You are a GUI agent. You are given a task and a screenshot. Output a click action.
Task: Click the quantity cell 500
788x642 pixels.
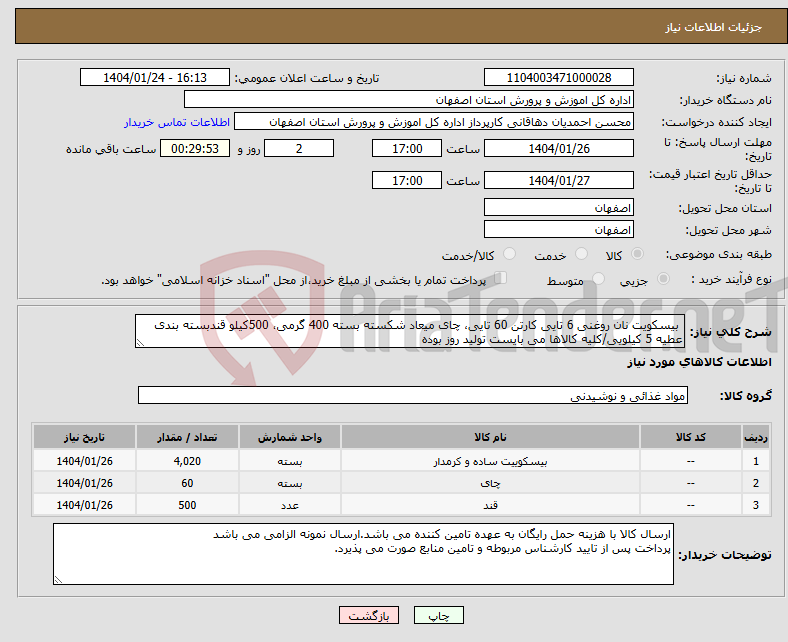187,505
